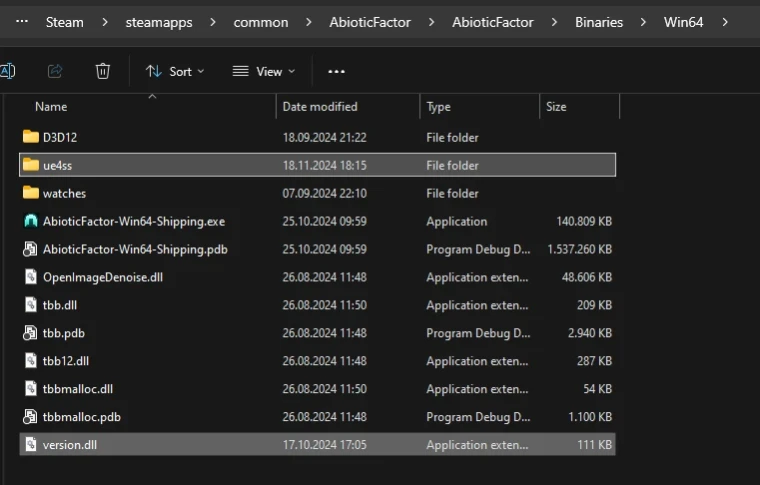The height and width of the screenshot is (485, 760).
Task: Open the Sort dropdown
Action: 175,72
